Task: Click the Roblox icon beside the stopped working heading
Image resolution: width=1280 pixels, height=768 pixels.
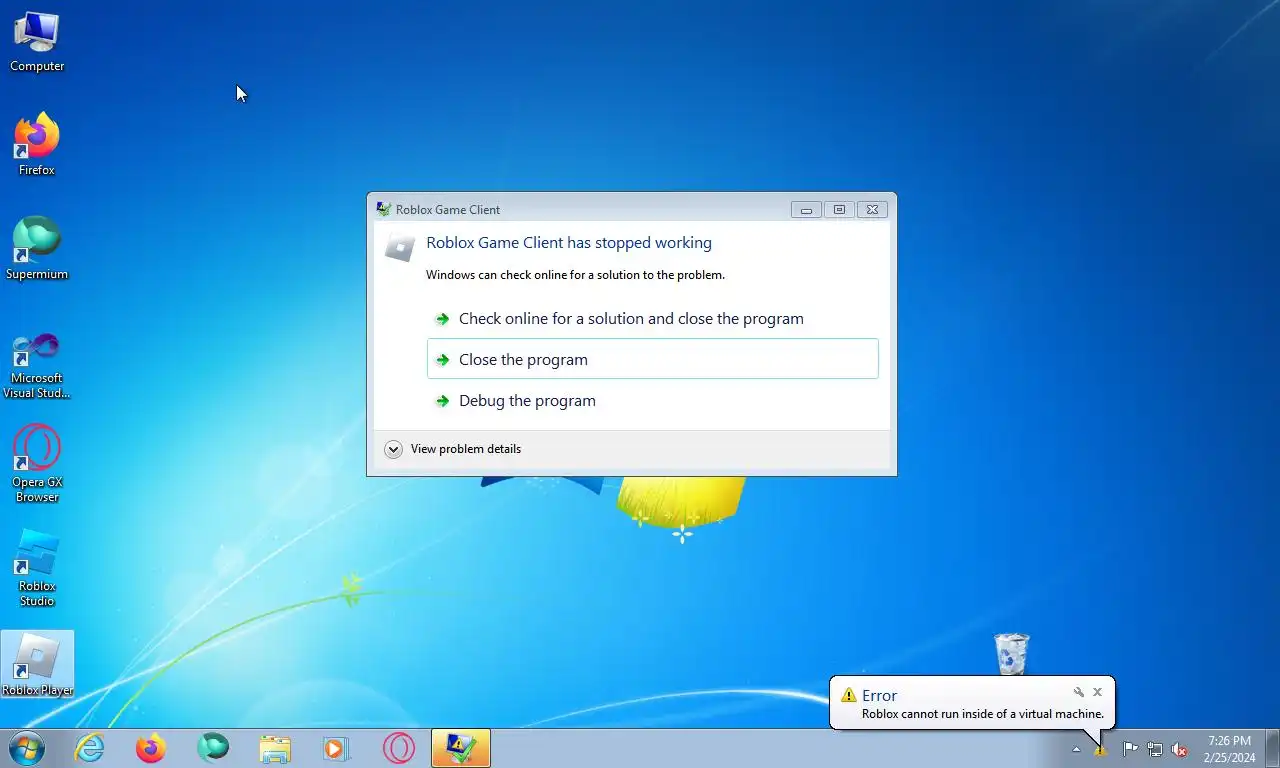Action: [400, 248]
